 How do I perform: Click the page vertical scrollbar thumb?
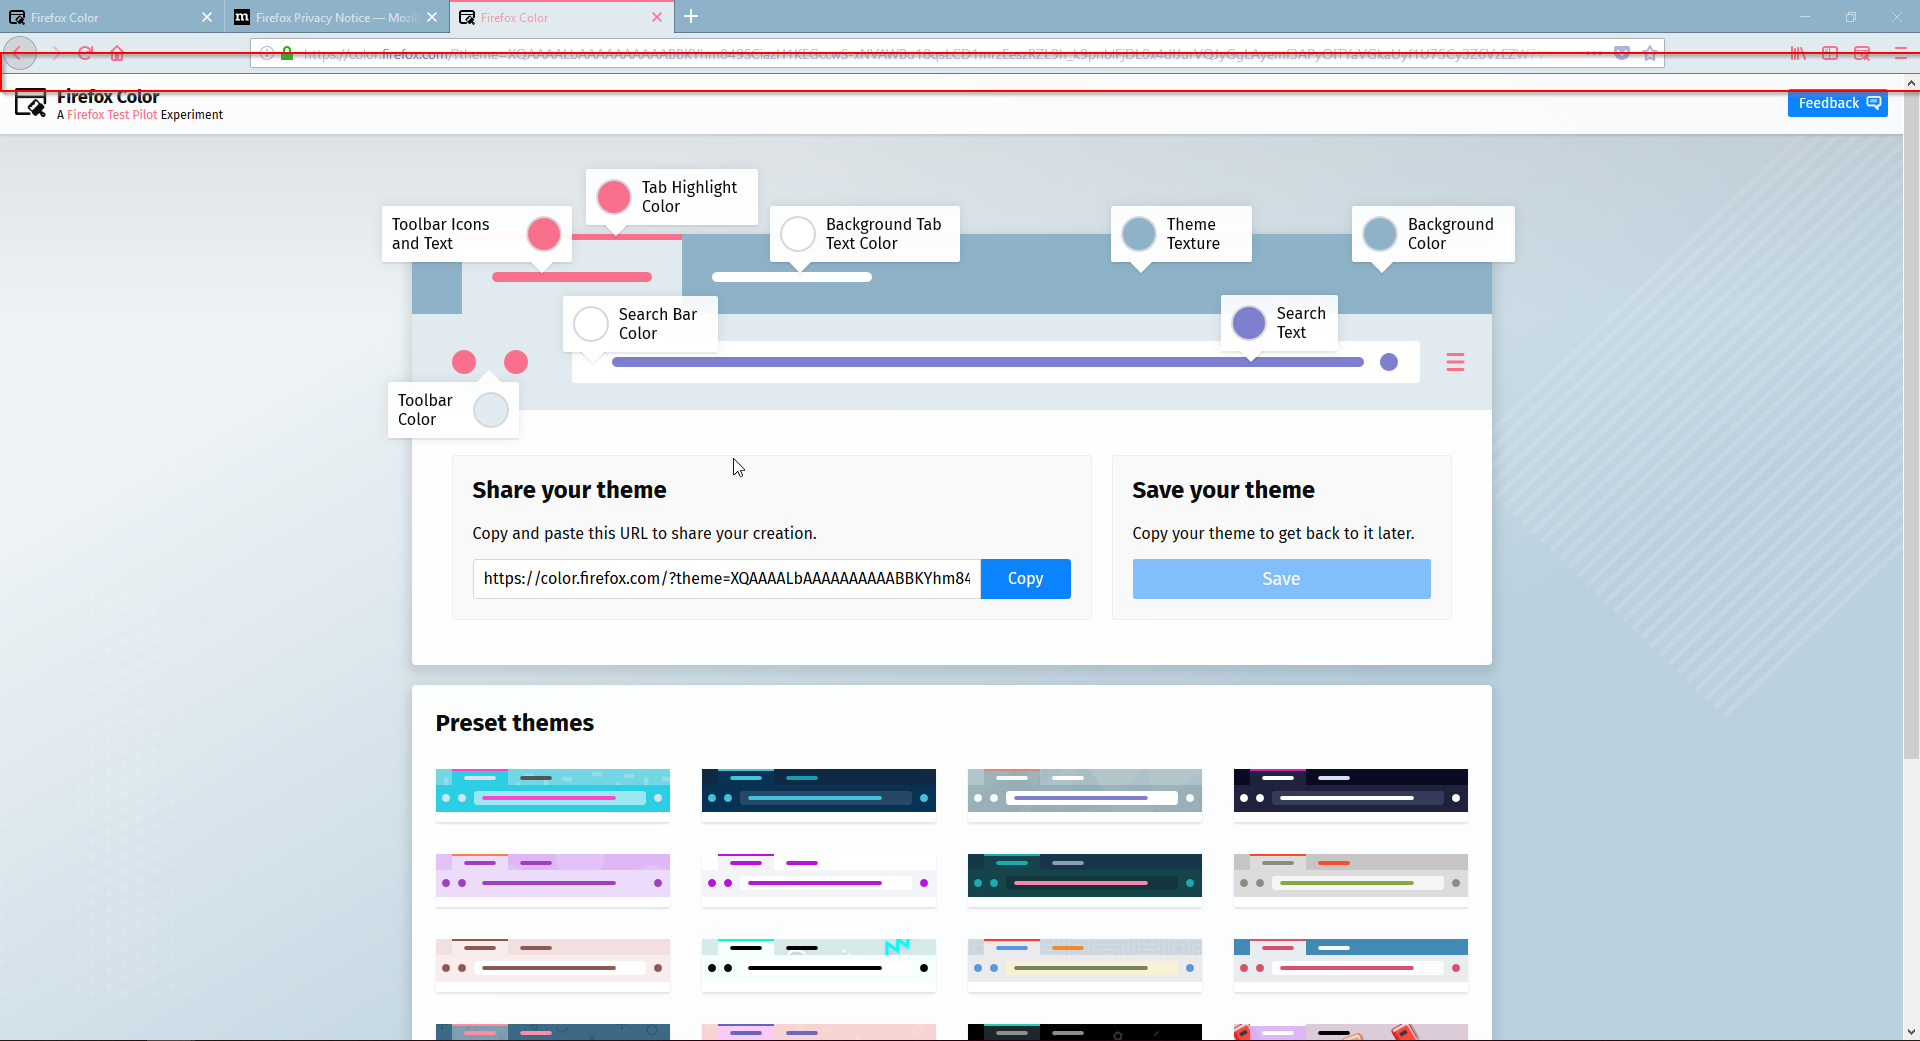(x=1911, y=425)
